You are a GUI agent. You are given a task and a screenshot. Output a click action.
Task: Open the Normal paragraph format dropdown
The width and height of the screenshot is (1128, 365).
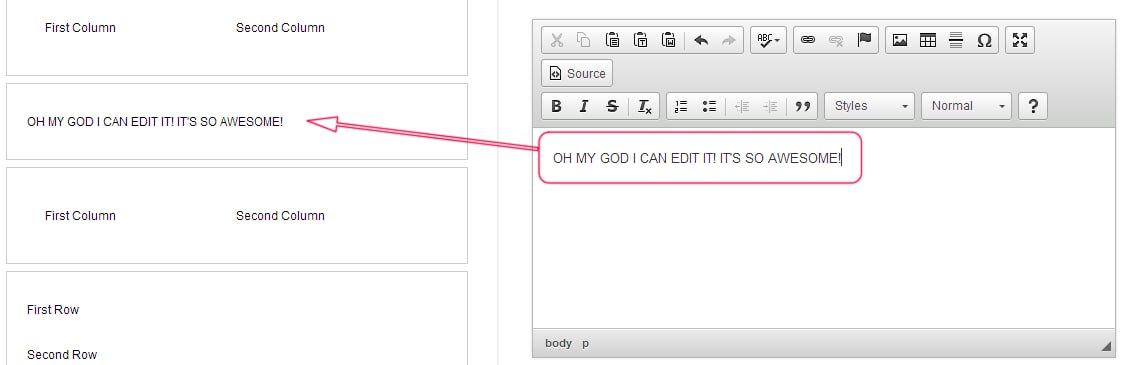point(966,106)
